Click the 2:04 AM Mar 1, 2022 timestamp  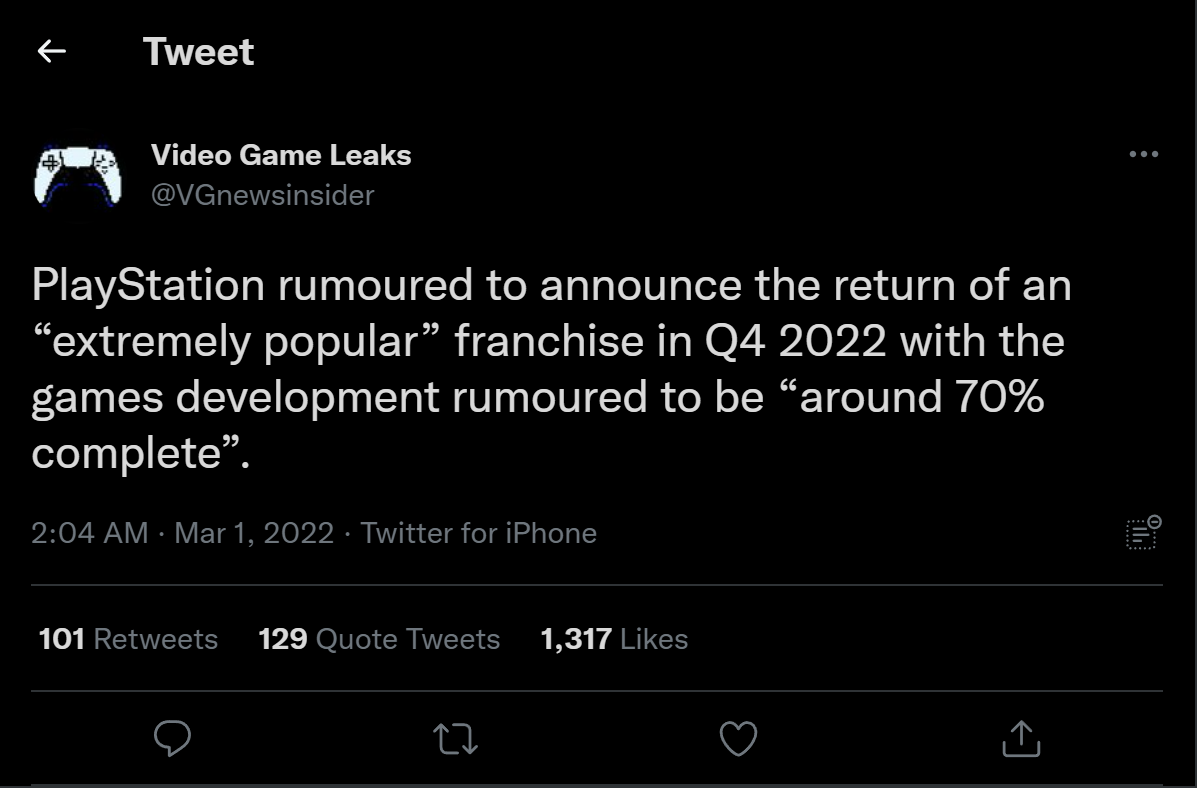[182, 533]
